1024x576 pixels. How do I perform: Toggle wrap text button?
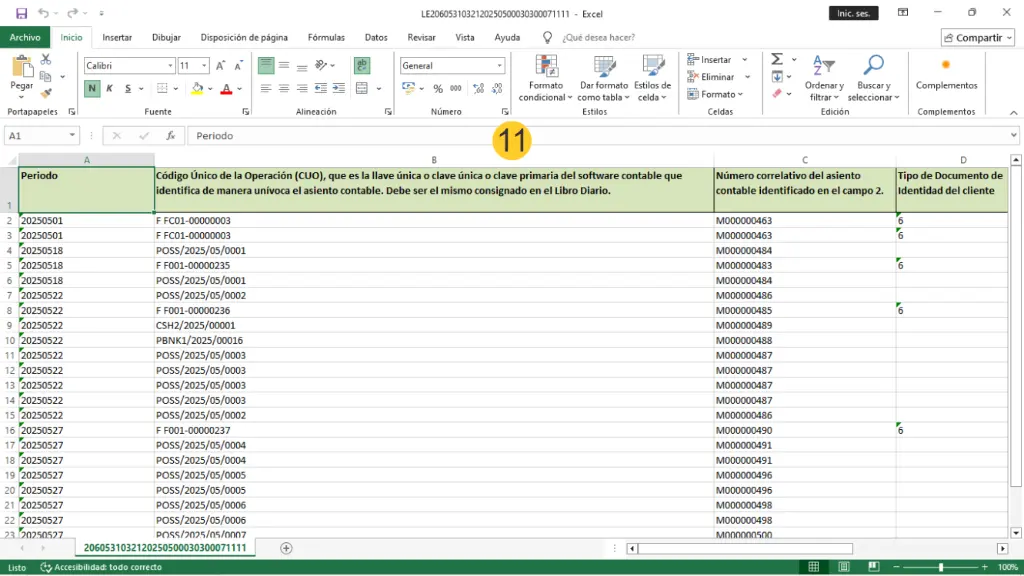click(361, 65)
